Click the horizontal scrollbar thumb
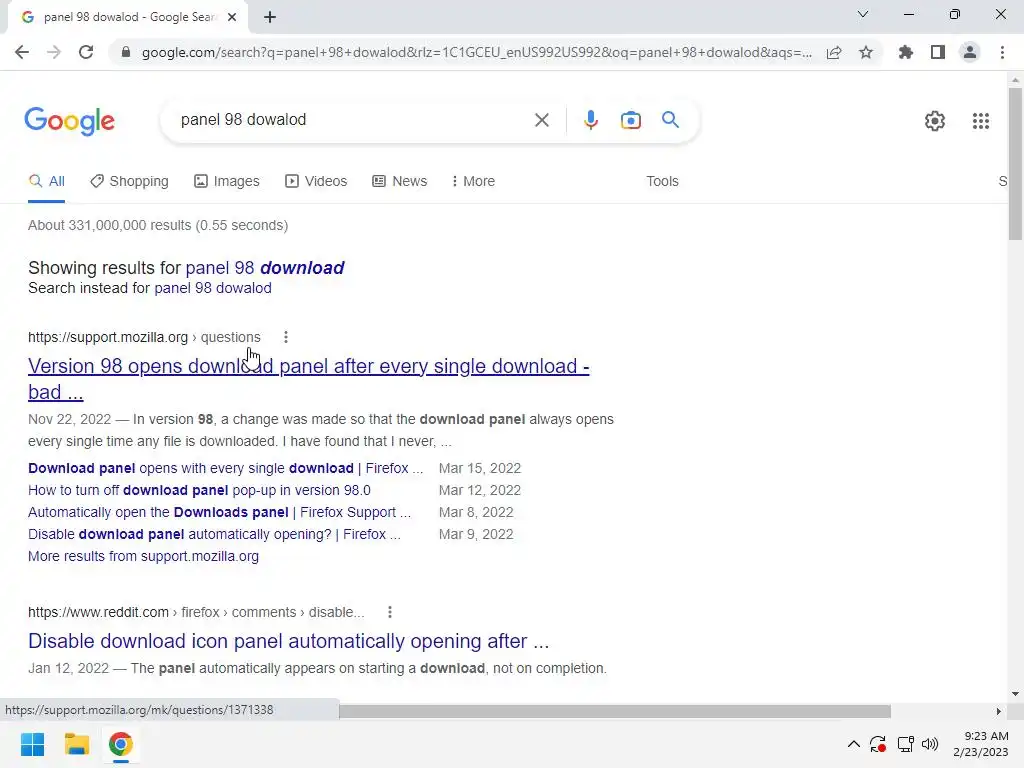Image resolution: width=1024 pixels, height=768 pixels. [615, 711]
